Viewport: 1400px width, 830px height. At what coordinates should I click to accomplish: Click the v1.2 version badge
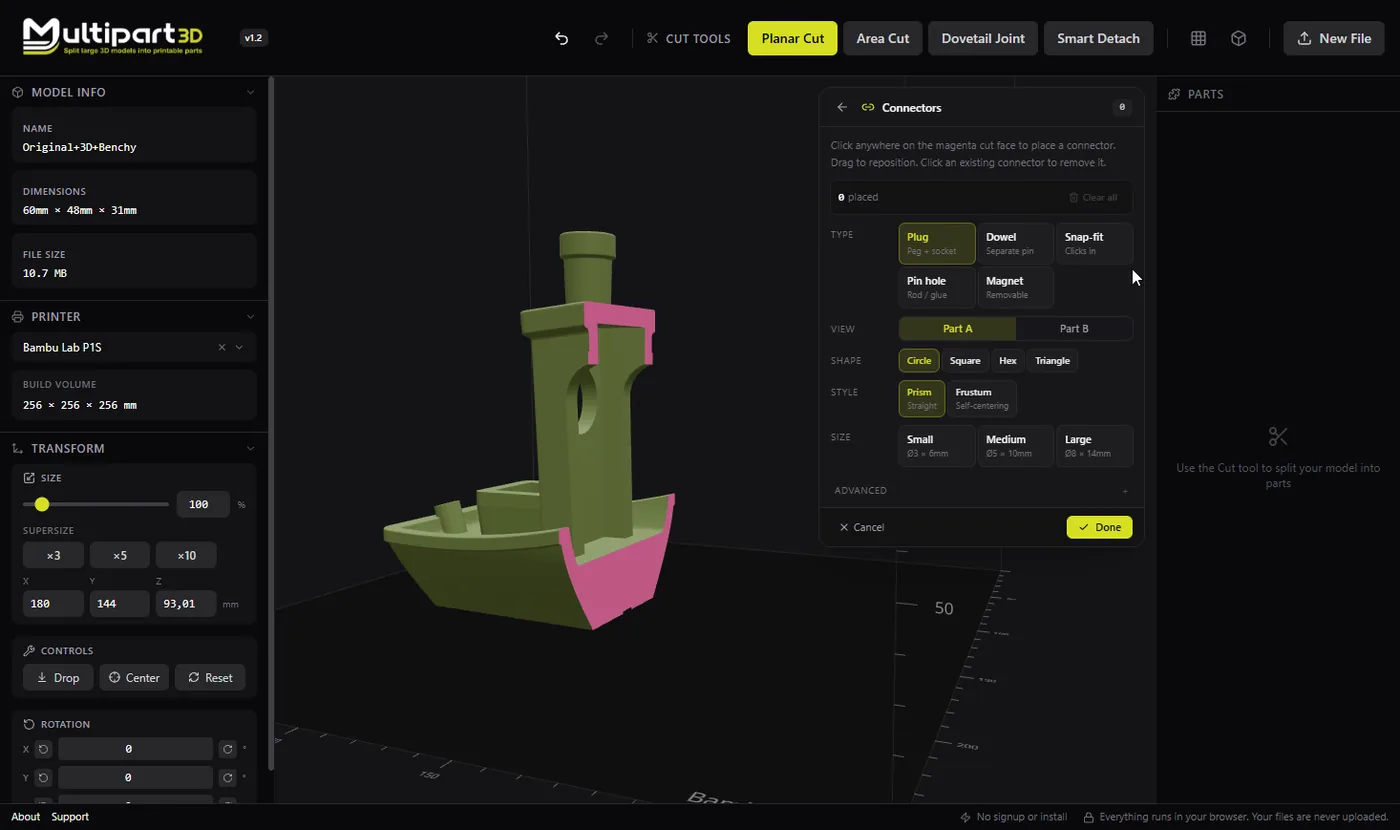254,38
